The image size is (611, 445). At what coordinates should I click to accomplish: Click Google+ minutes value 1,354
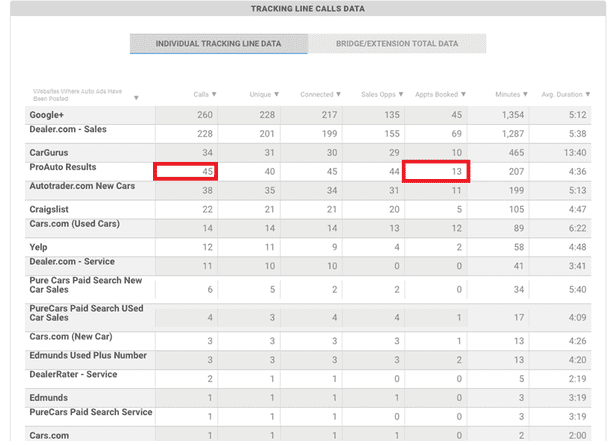coord(513,115)
